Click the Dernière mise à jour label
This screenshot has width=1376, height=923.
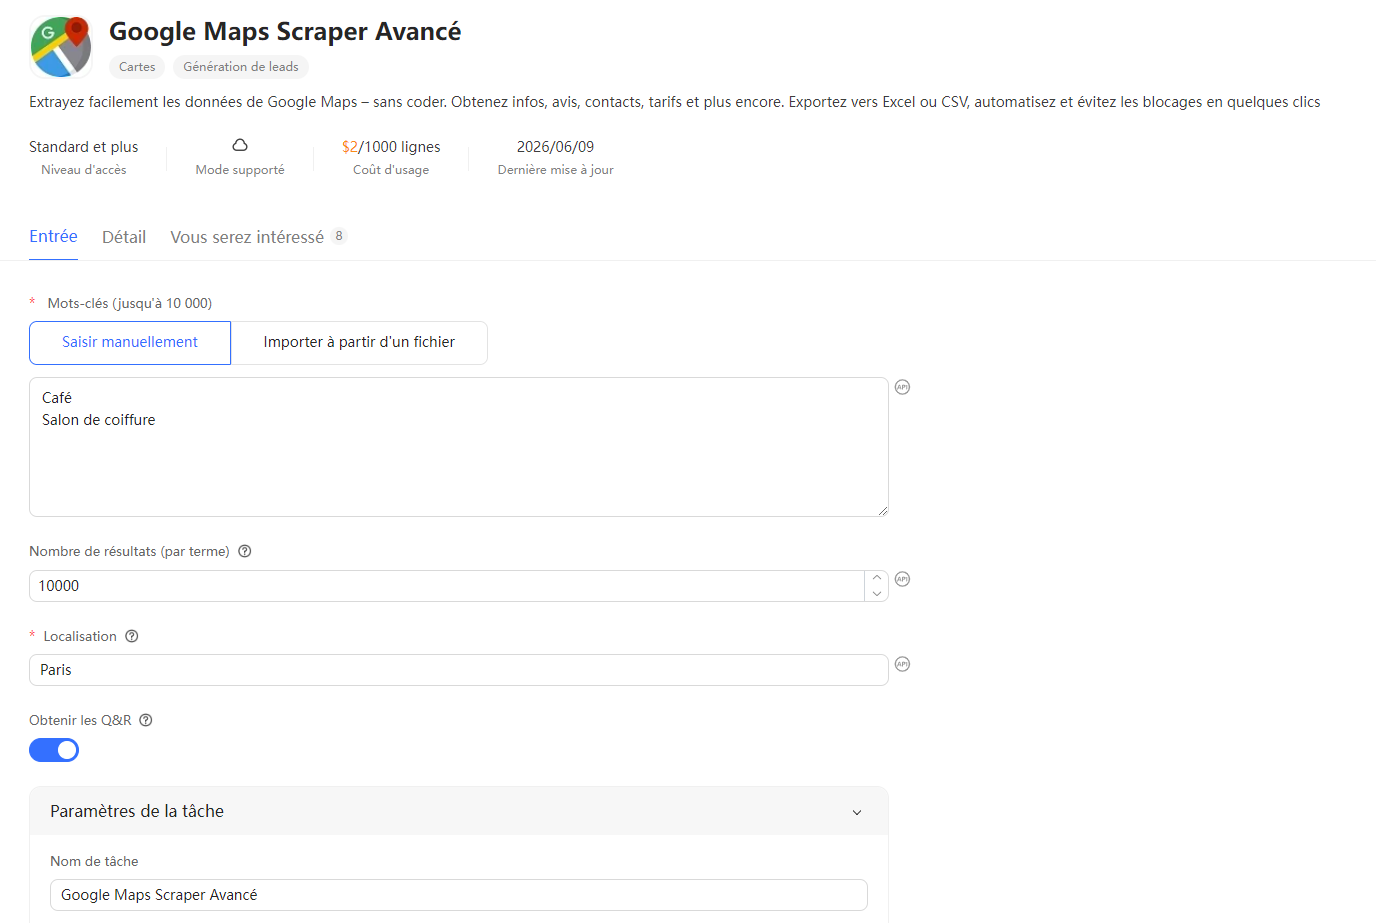[555, 170]
